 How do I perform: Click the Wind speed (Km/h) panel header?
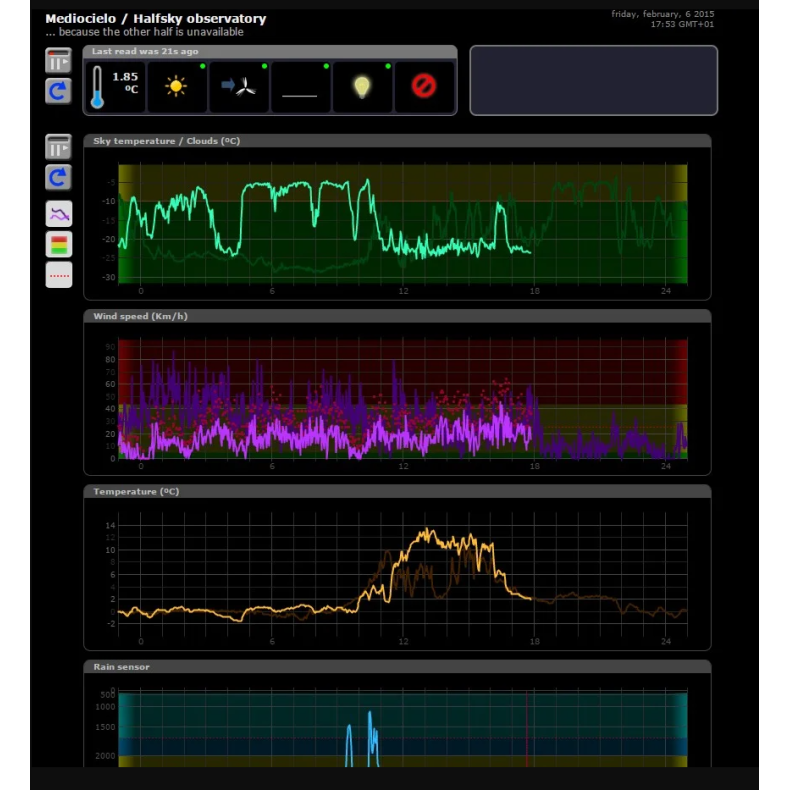pos(396,316)
